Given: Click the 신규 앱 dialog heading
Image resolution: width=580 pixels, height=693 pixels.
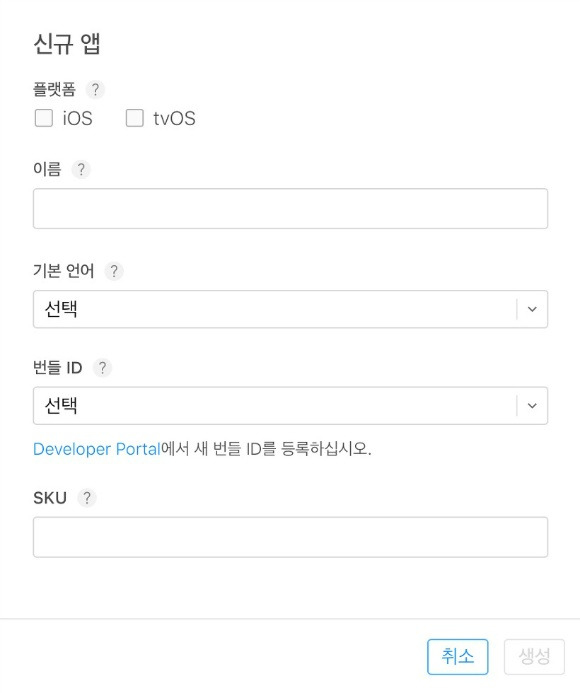Looking at the screenshot, I should tap(67, 44).
